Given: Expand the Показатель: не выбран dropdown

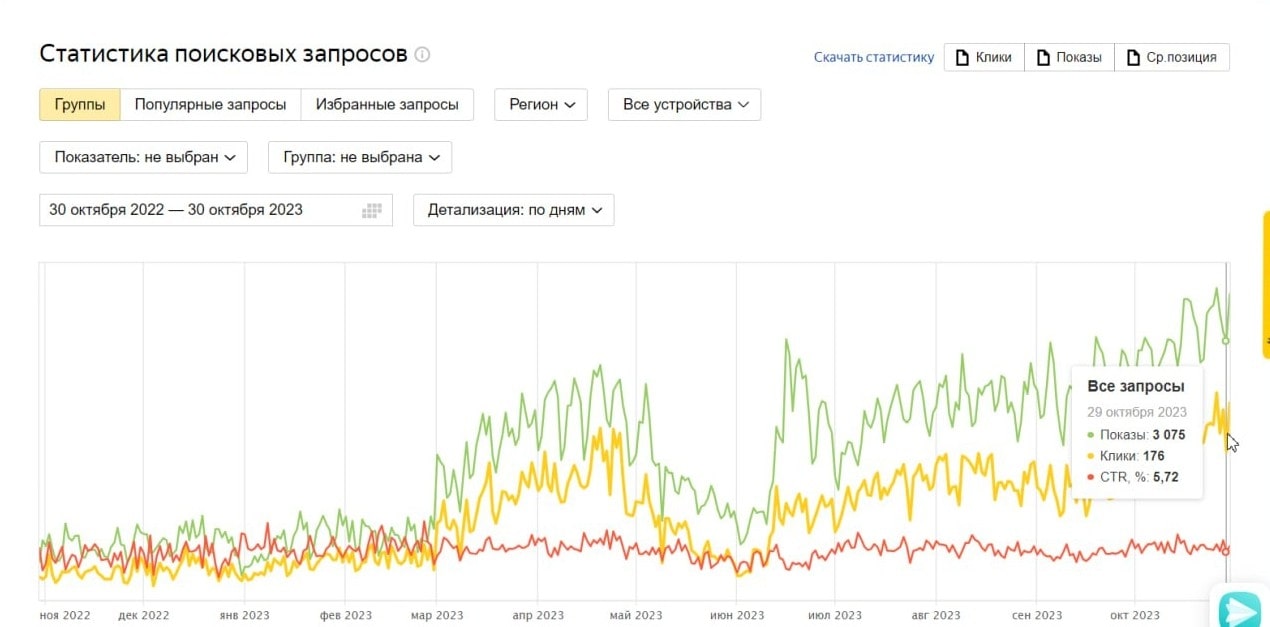Looking at the screenshot, I should point(144,157).
